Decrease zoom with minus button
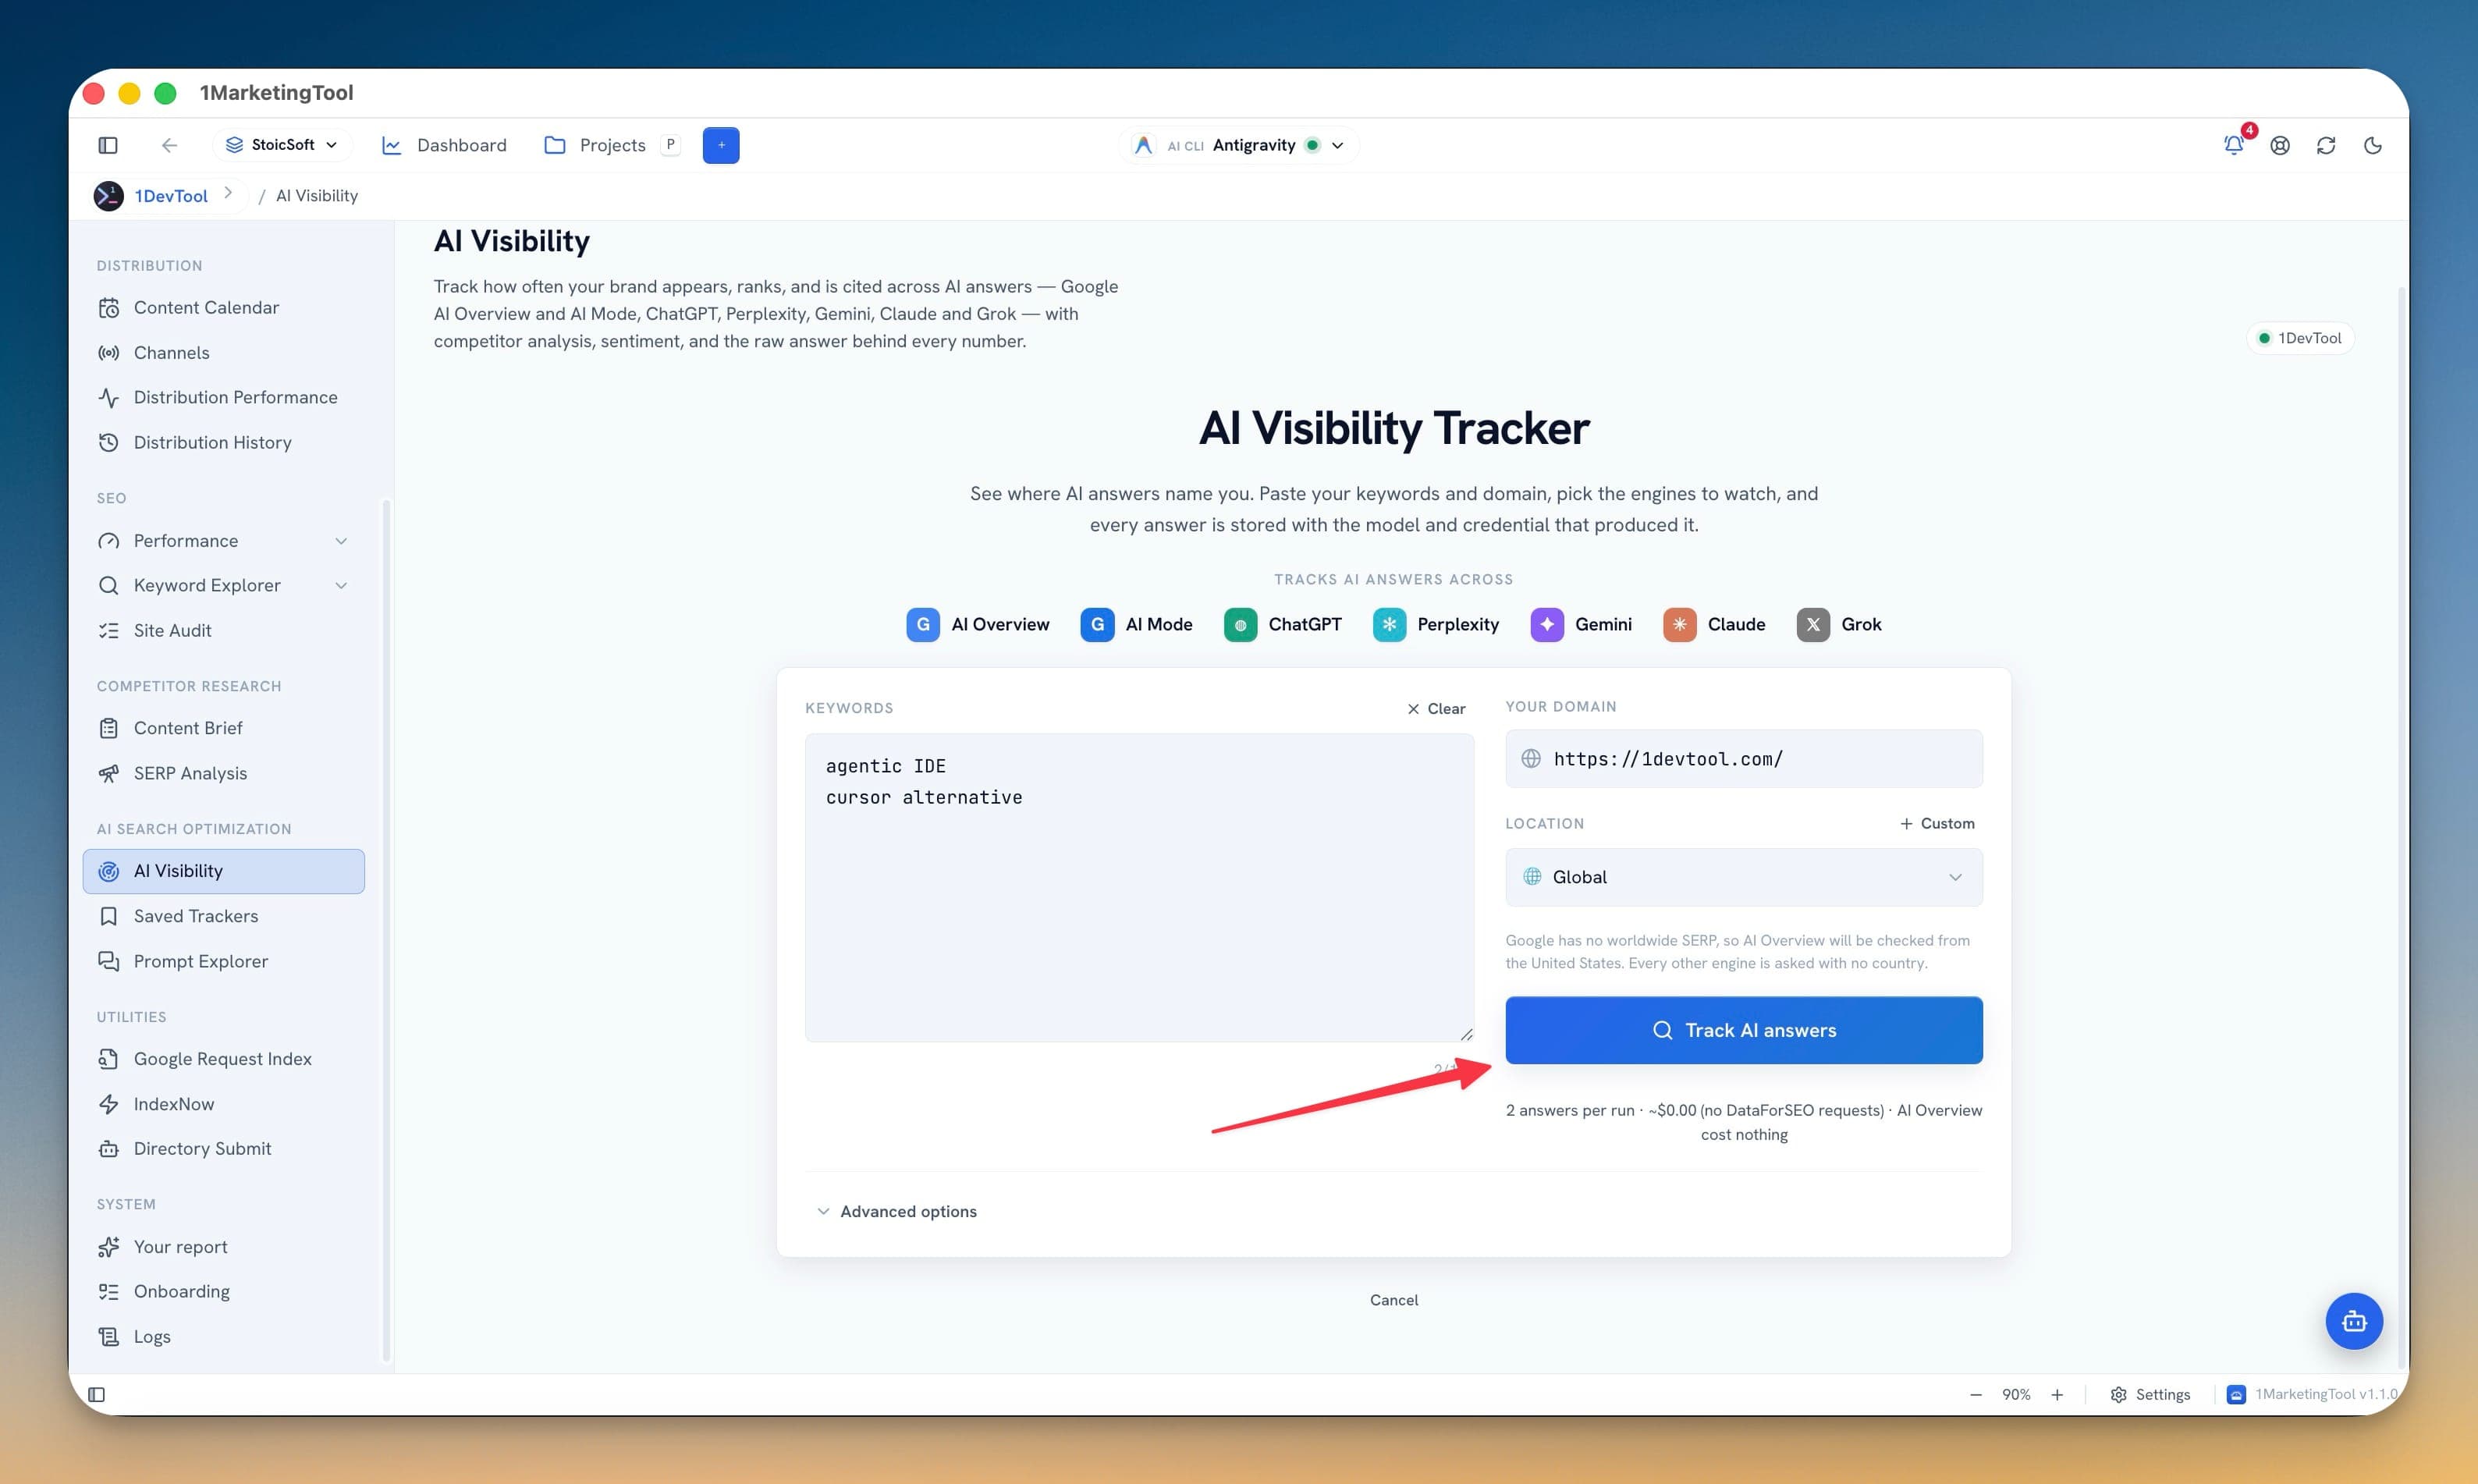This screenshot has height=1484, width=2478. pos(1975,1395)
